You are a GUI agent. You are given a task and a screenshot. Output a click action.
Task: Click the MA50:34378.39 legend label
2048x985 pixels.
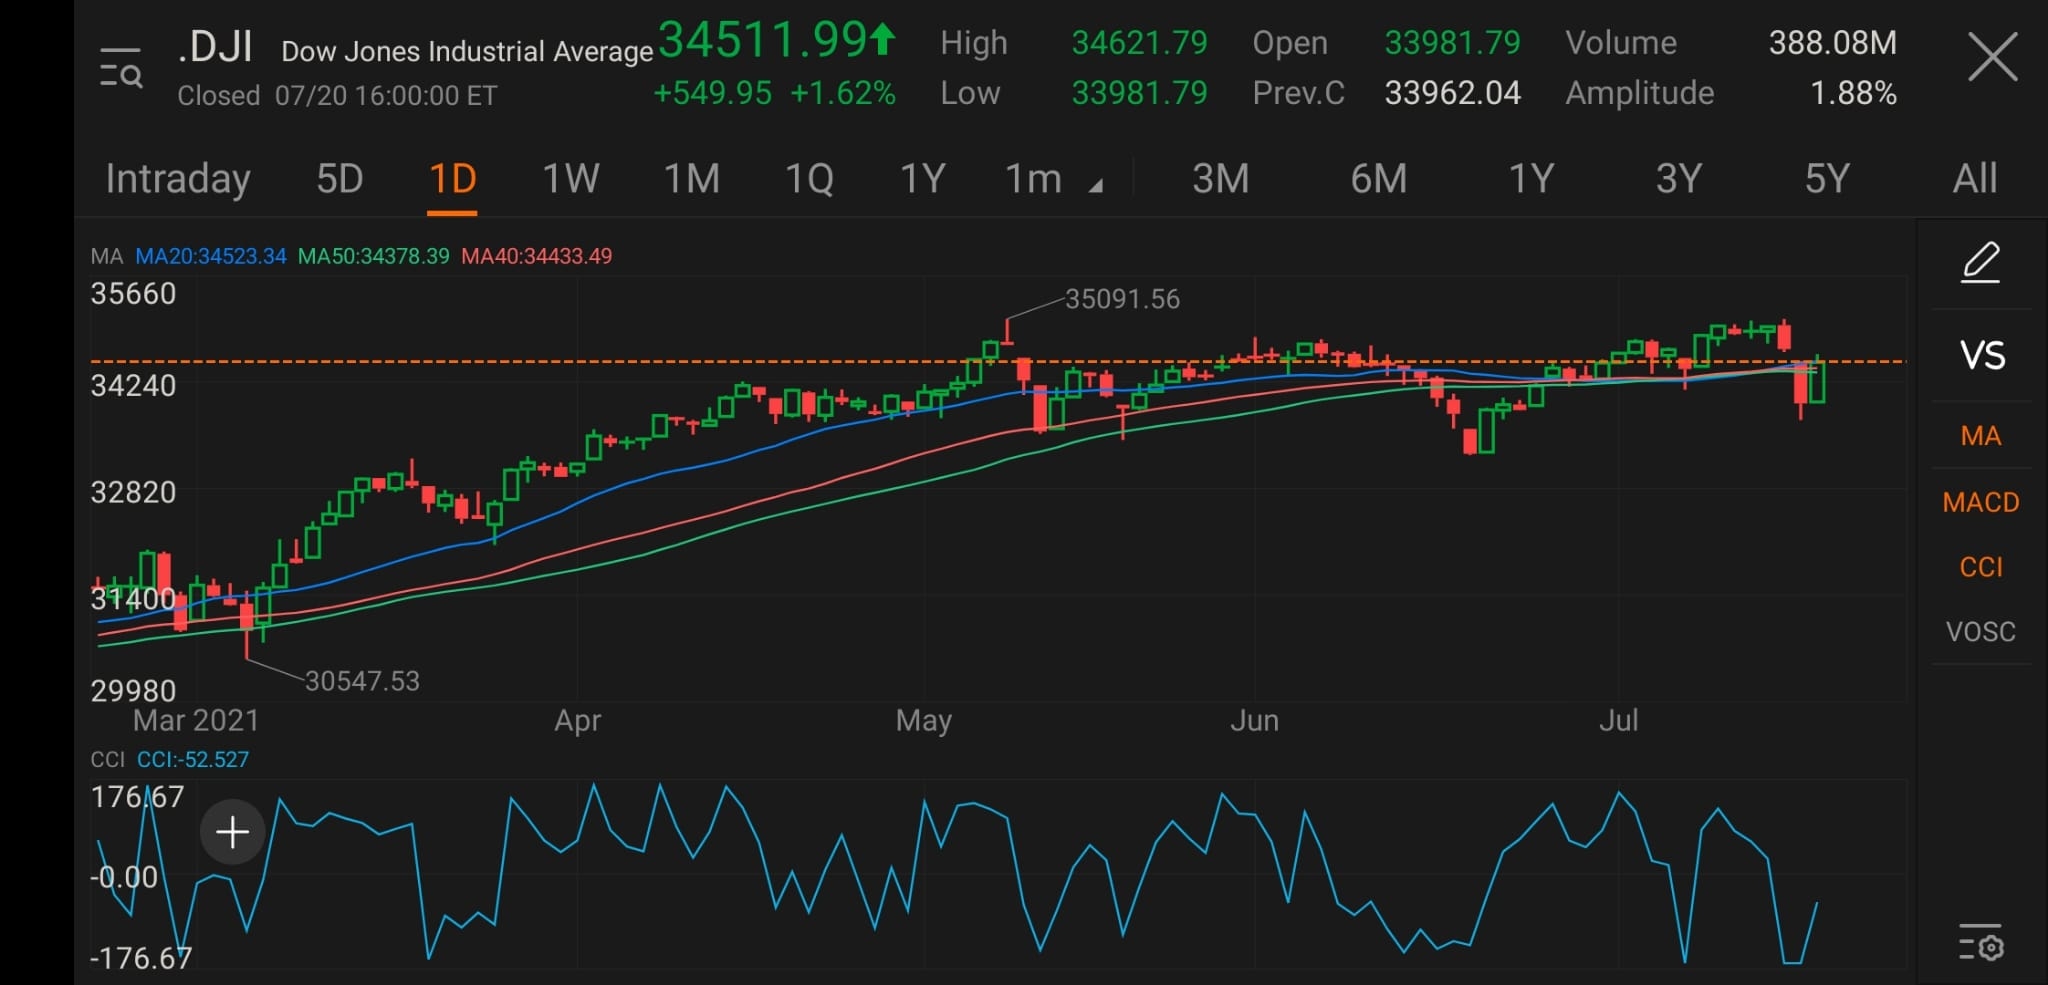point(374,256)
